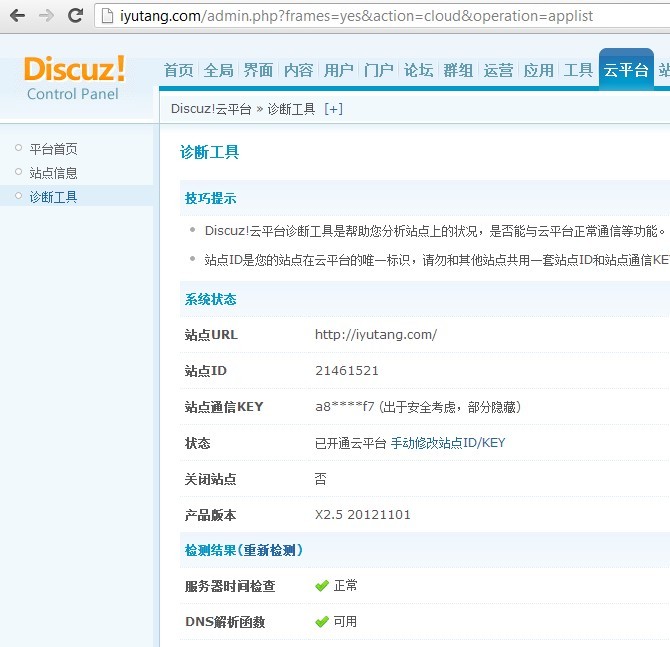Click the site ID value 21461521
This screenshot has height=647, width=670.
(x=347, y=371)
